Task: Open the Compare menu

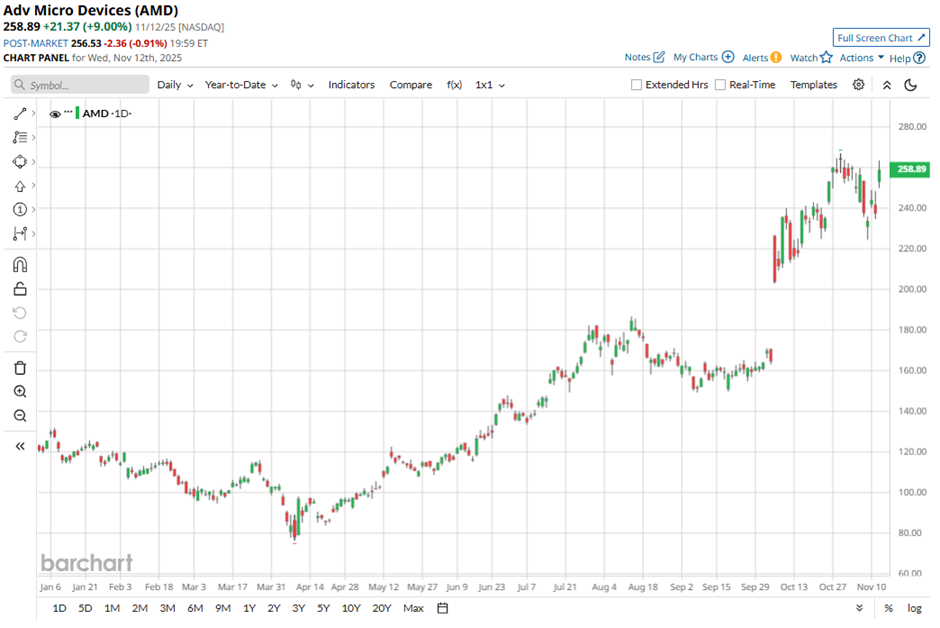Action: [411, 85]
